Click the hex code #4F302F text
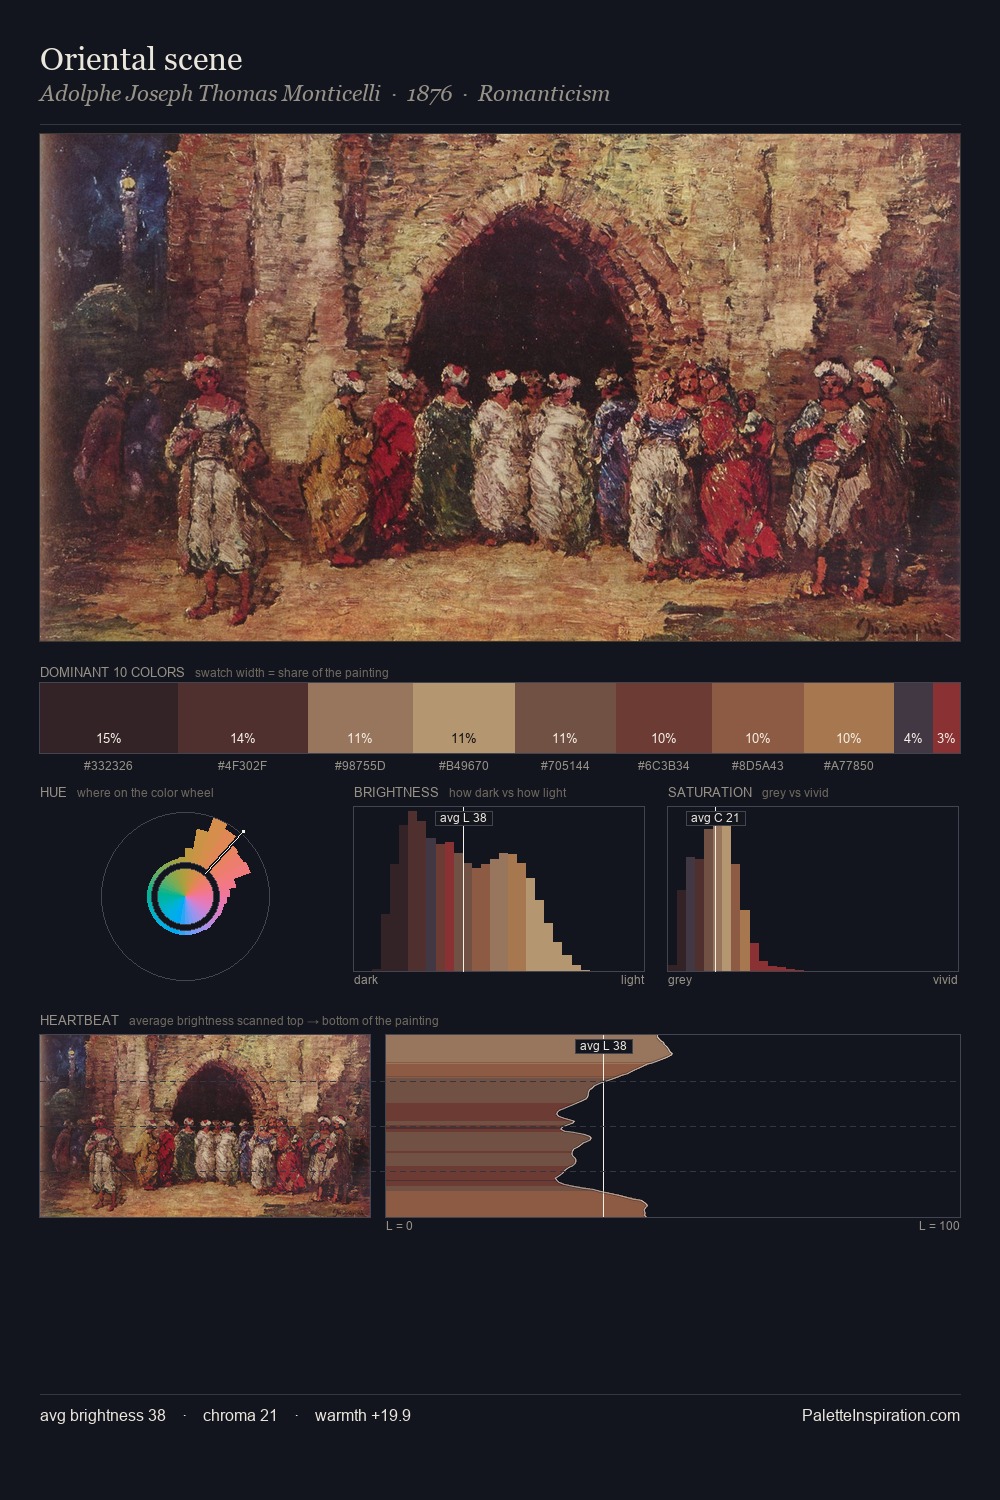The height and width of the screenshot is (1500, 1000). [x=243, y=766]
